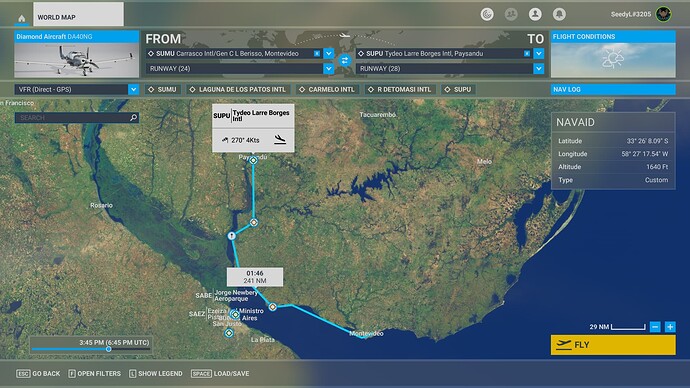Image resolution: width=690 pixels, height=388 pixels.
Task: Open the Flight Conditions weather panel
Action: [x=613, y=54]
